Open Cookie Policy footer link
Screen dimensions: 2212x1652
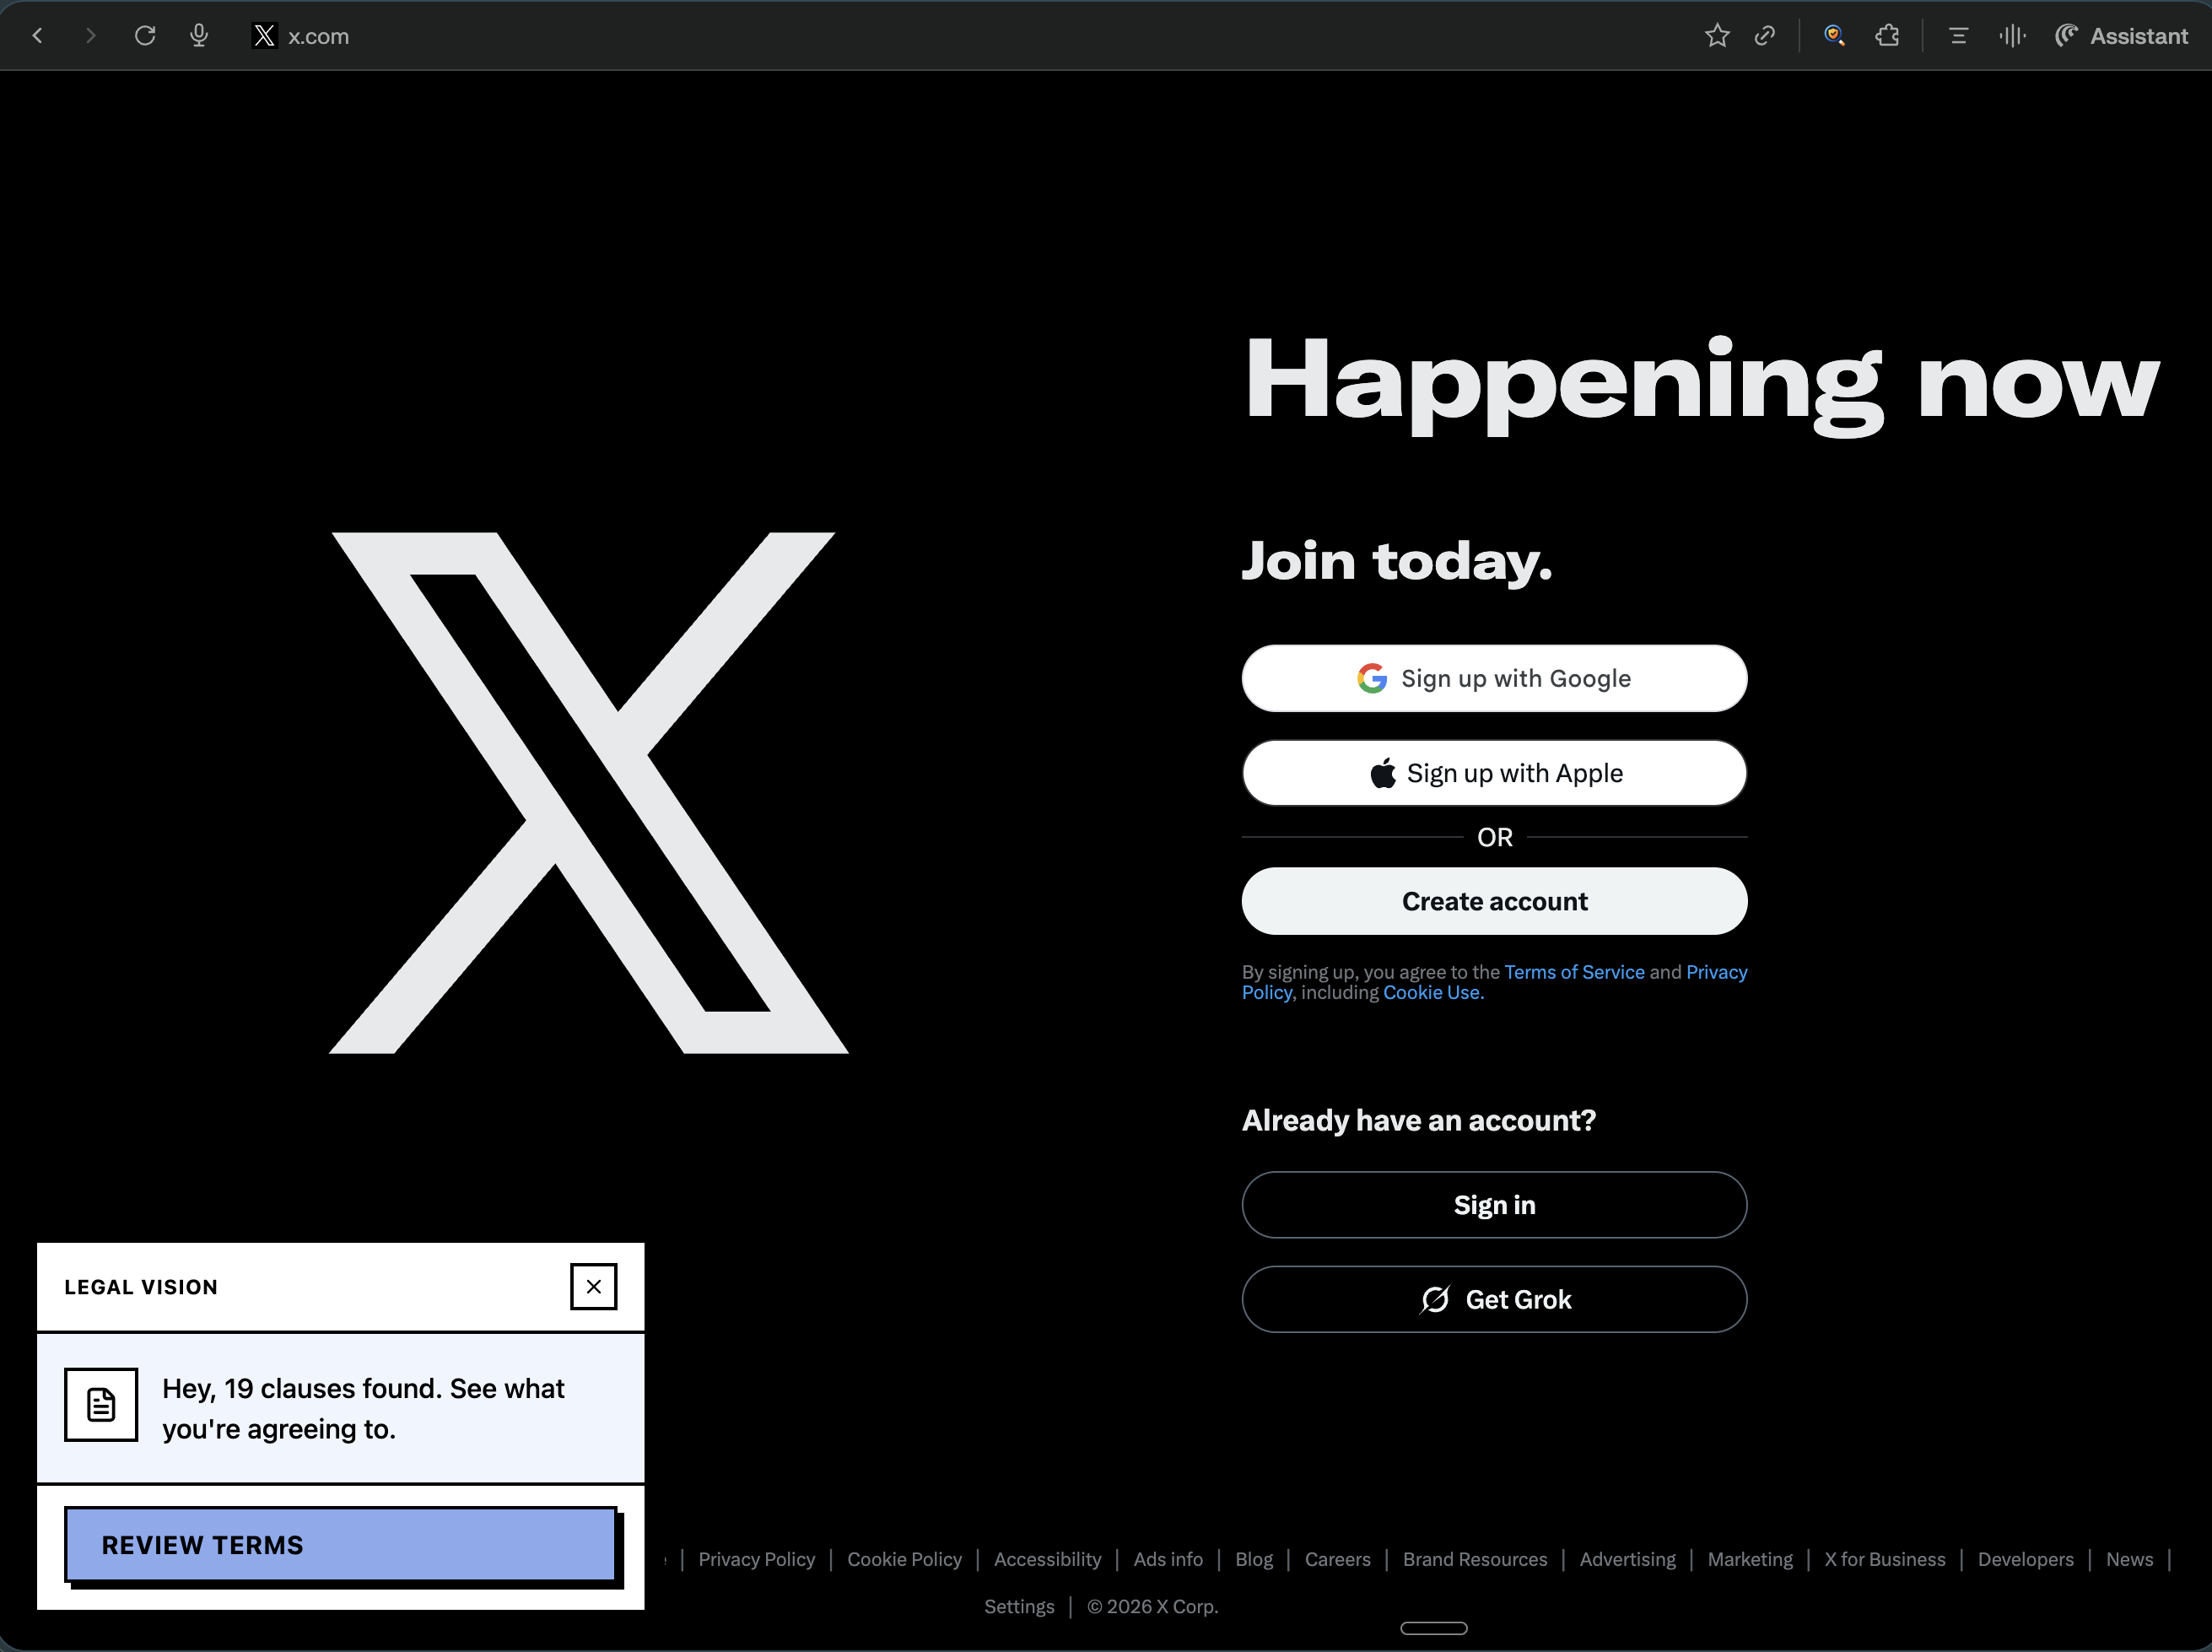click(904, 1559)
